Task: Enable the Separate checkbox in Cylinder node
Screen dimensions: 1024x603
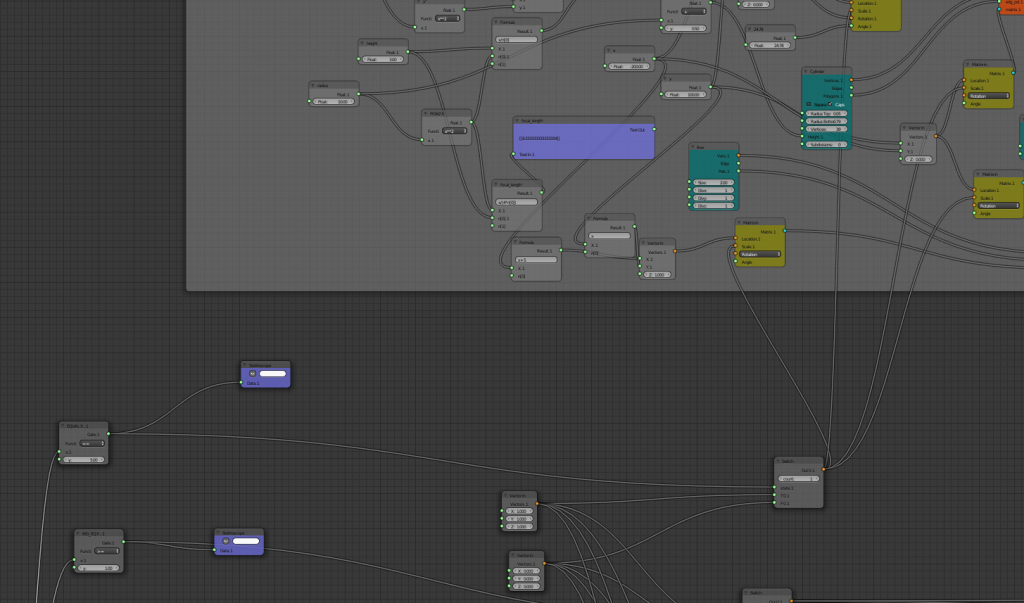Action: click(x=808, y=105)
